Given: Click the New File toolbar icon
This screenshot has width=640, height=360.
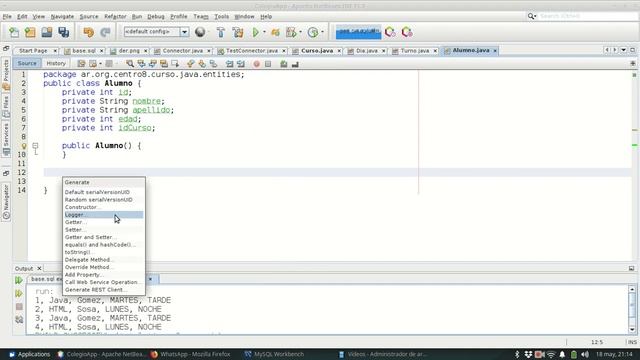Looking at the screenshot, I should tap(14, 32).
